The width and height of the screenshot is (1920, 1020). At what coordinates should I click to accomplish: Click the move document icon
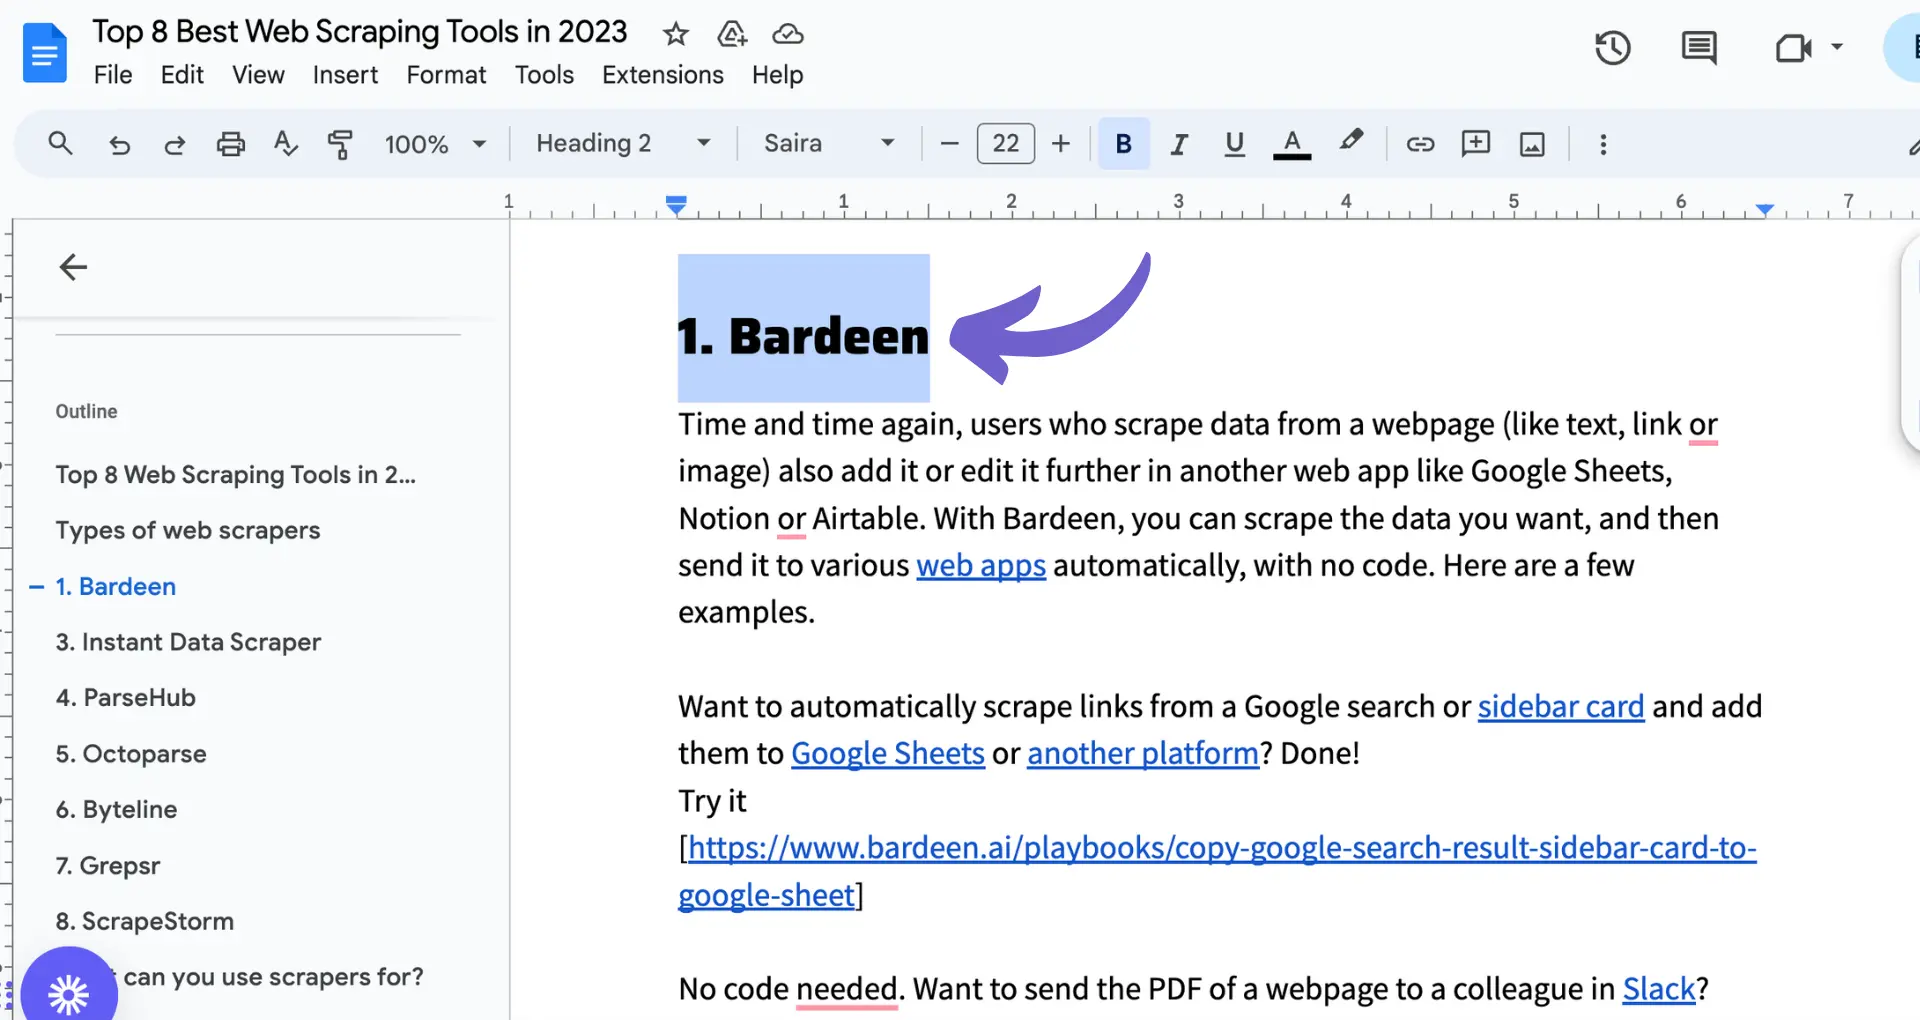732,34
